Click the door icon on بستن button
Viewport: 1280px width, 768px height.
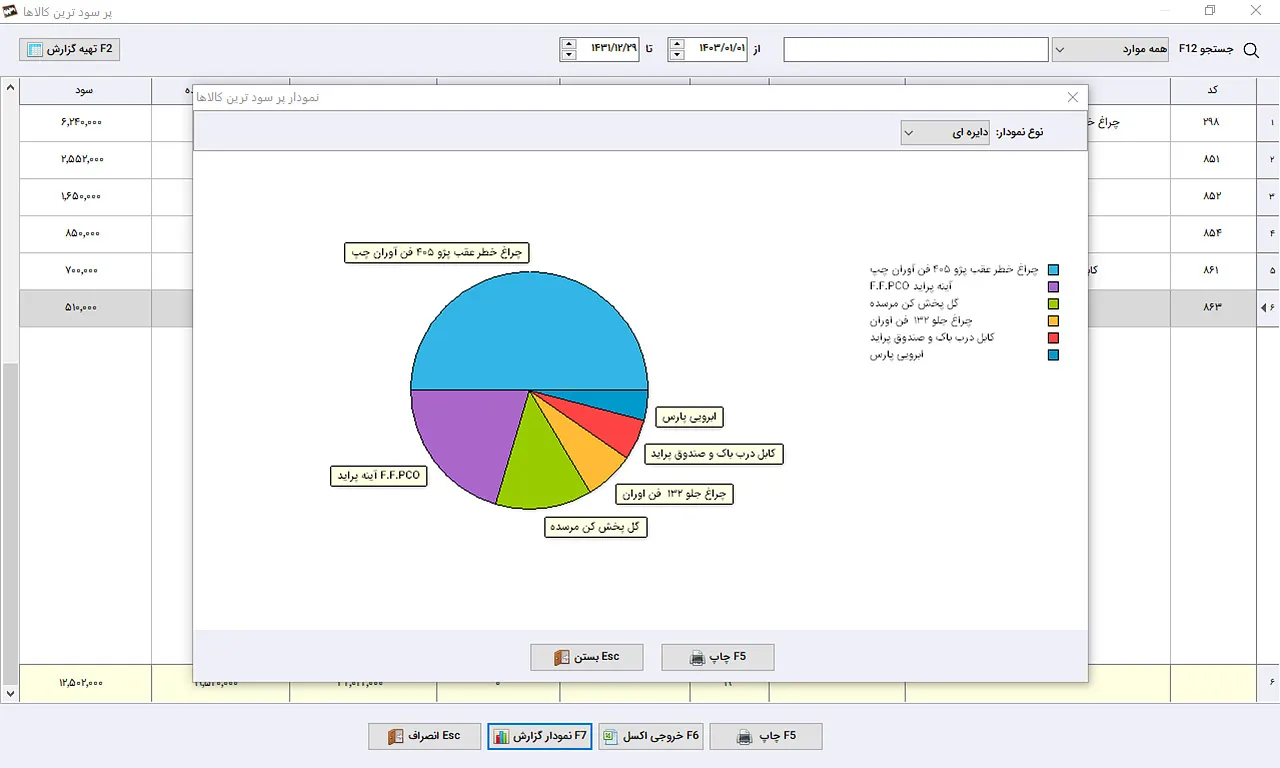[561, 658]
